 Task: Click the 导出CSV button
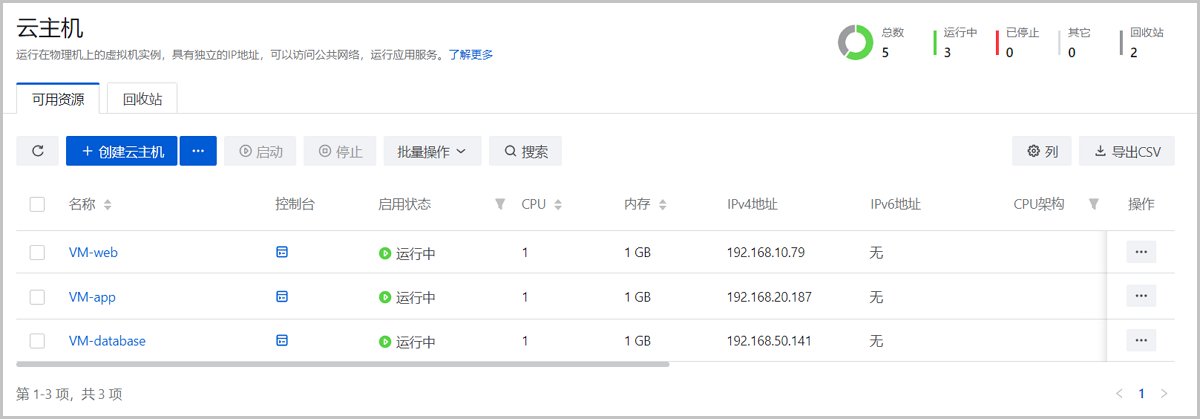(1127, 151)
